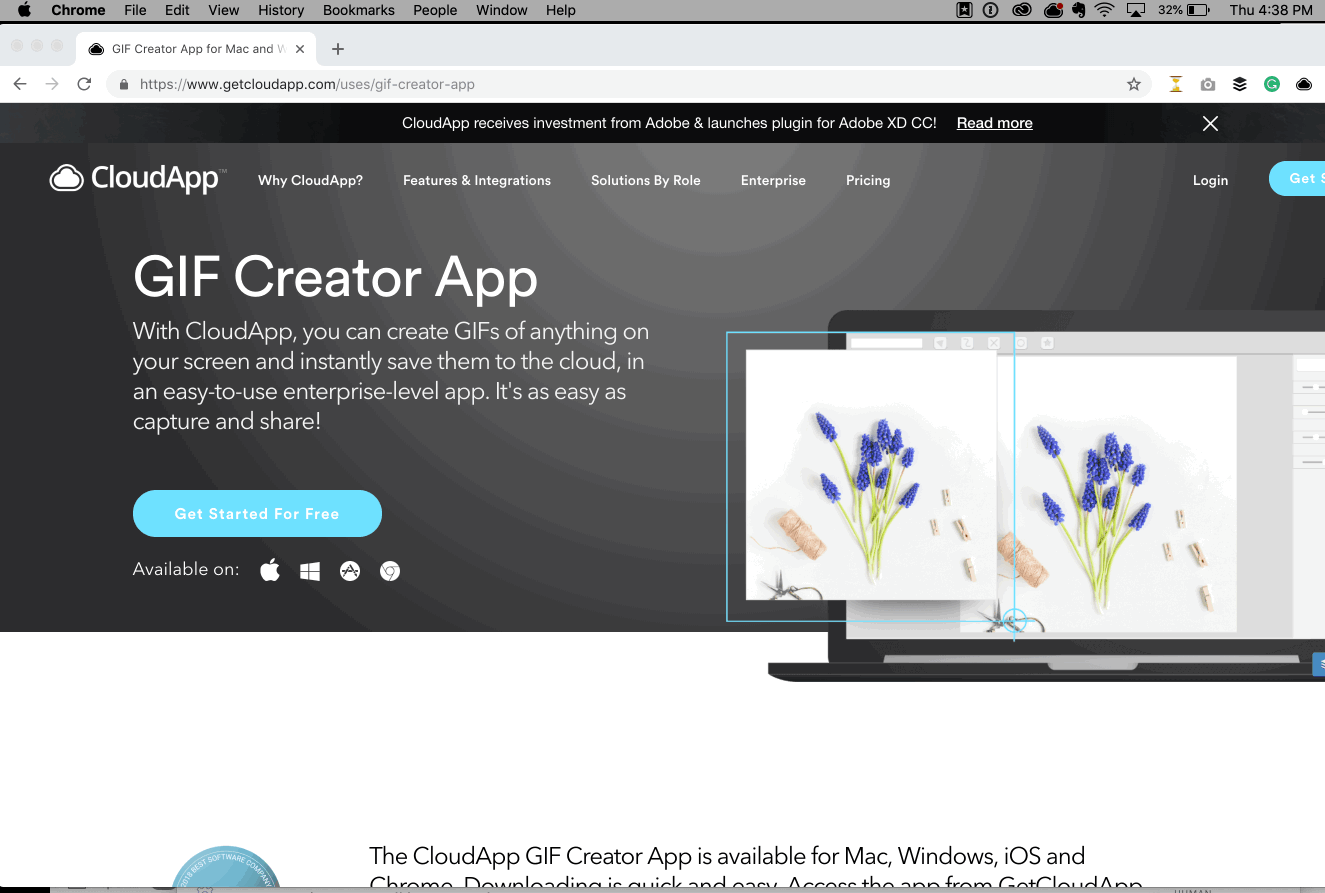
Task: Open the Solutions By Role menu
Action: click(x=645, y=180)
